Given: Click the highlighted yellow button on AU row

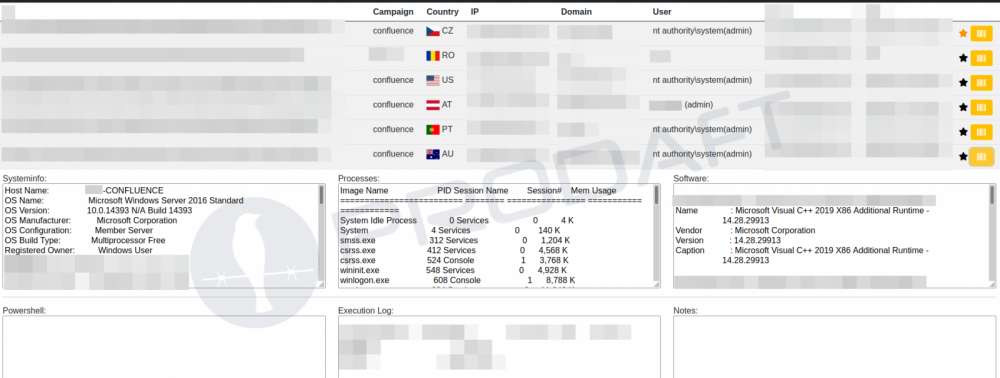Looking at the screenshot, I should coord(981,156).
